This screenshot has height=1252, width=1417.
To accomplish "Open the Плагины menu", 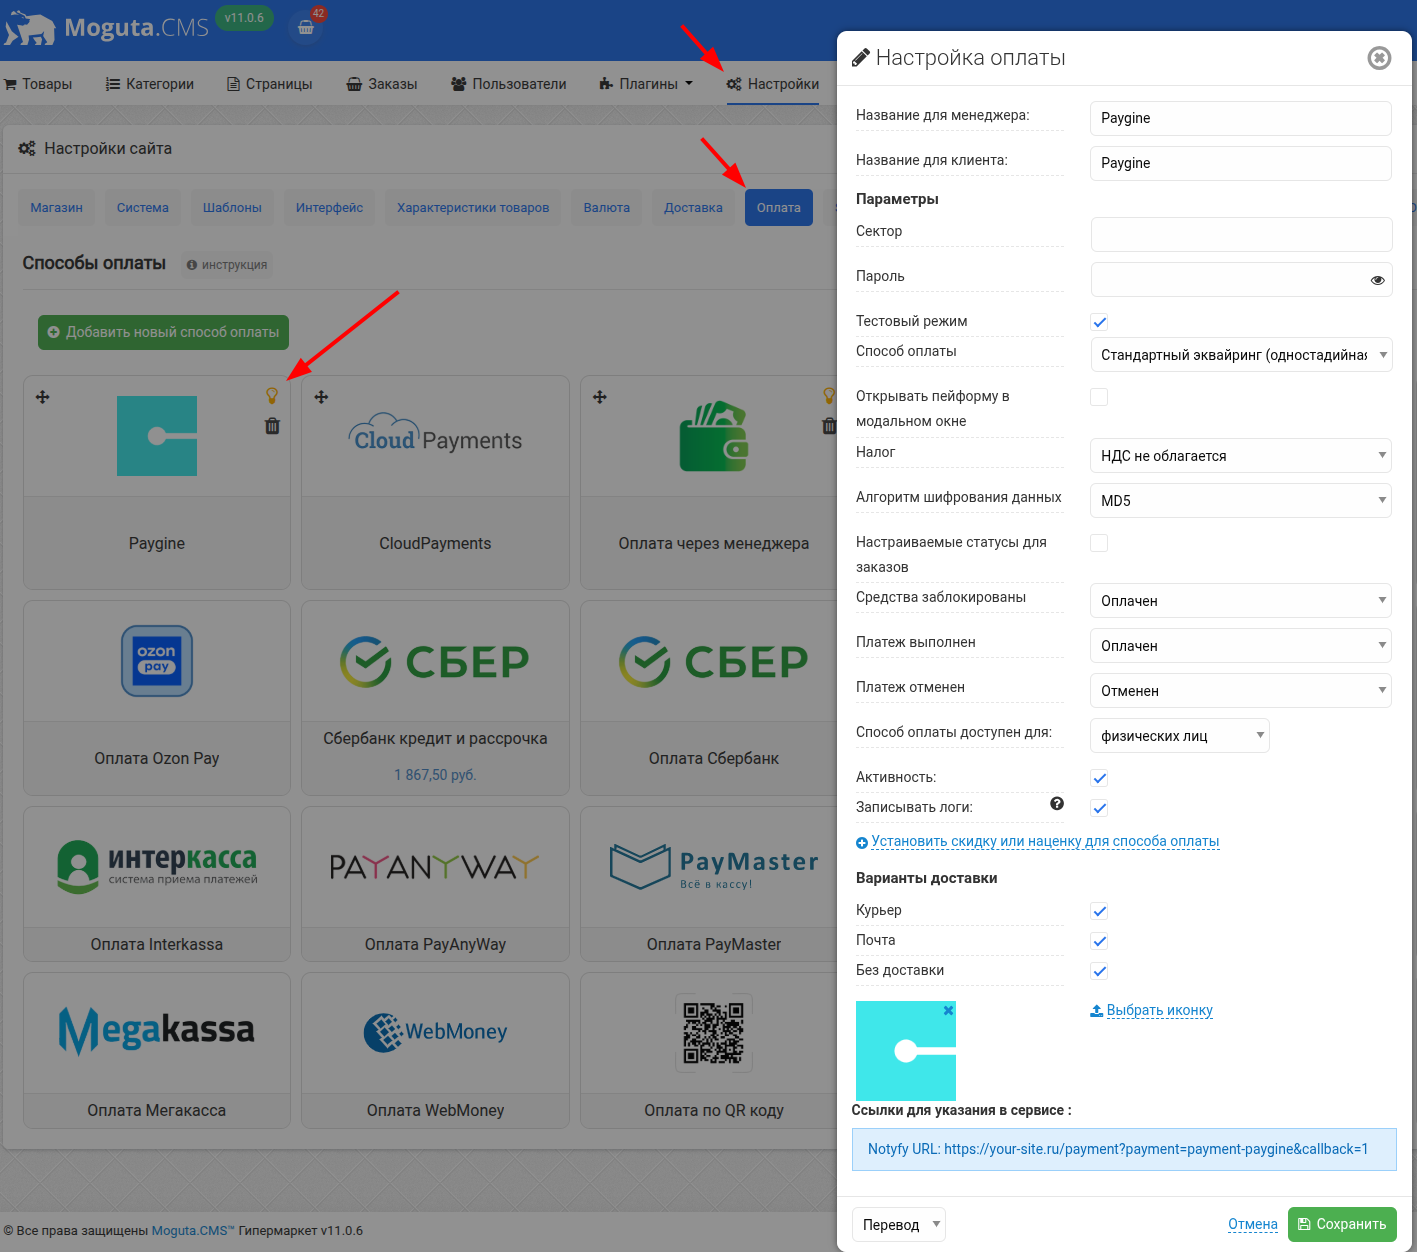I will [645, 84].
